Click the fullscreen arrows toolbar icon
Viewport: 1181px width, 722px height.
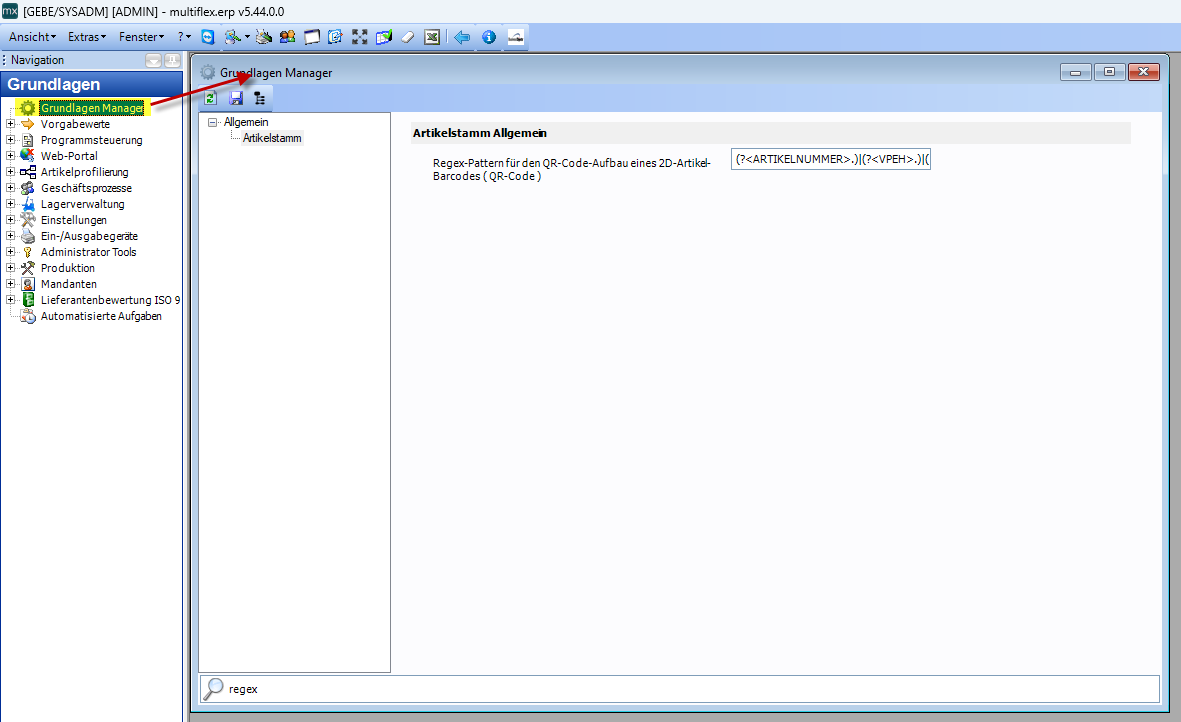(x=360, y=37)
